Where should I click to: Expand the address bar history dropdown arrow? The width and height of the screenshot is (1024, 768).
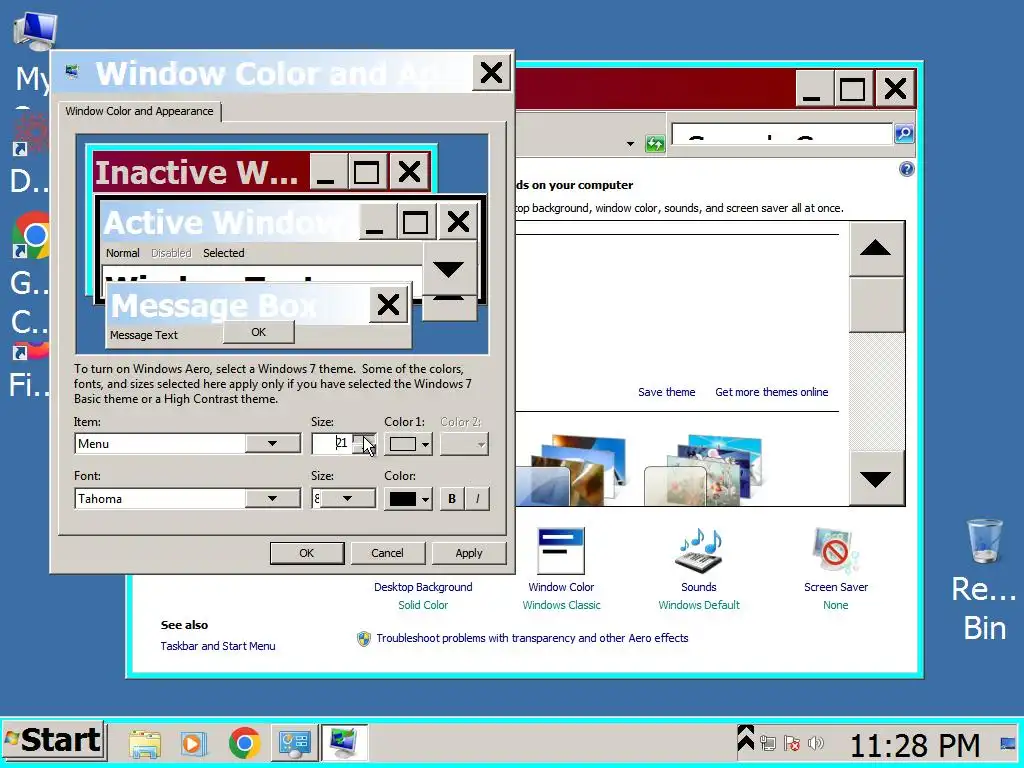click(630, 144)
